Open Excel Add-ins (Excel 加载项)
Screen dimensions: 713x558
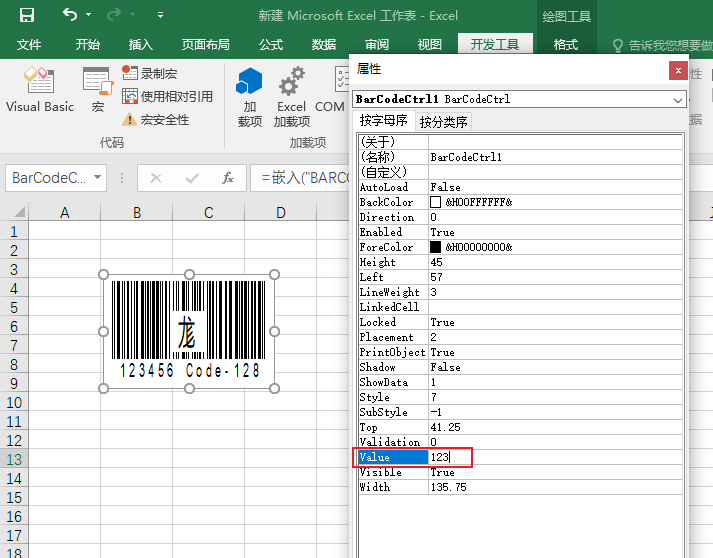click(291, 97)
